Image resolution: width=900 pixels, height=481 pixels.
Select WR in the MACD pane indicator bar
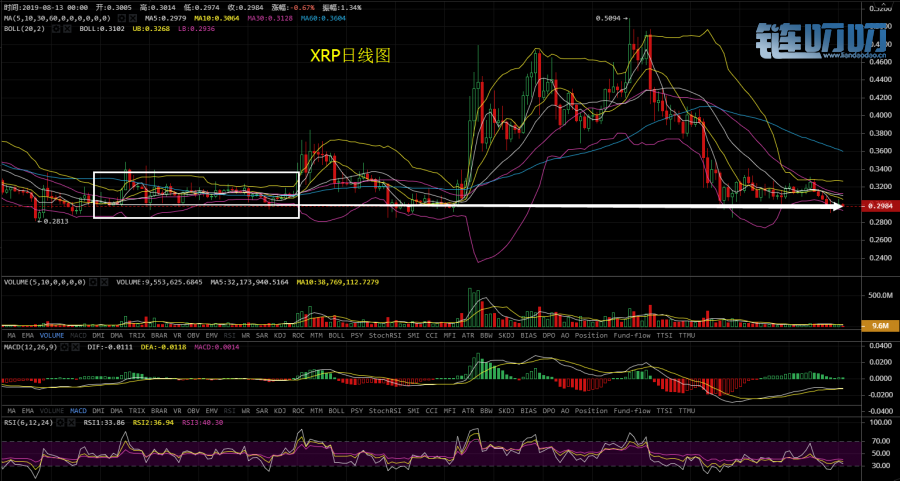tap(246, 411)
